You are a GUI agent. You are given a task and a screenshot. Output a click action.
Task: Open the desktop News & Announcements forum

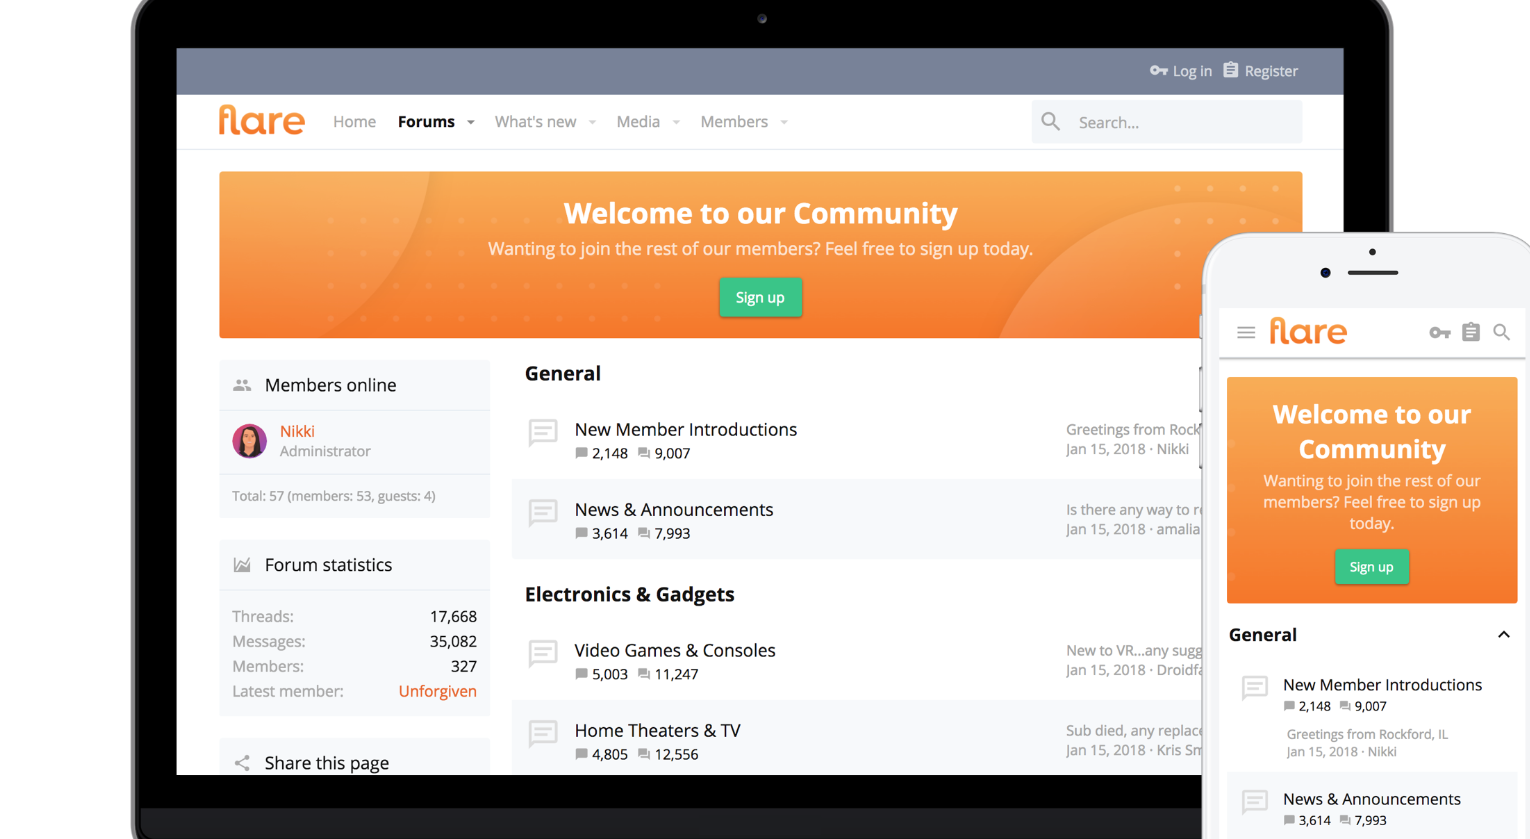coord(673,509)
